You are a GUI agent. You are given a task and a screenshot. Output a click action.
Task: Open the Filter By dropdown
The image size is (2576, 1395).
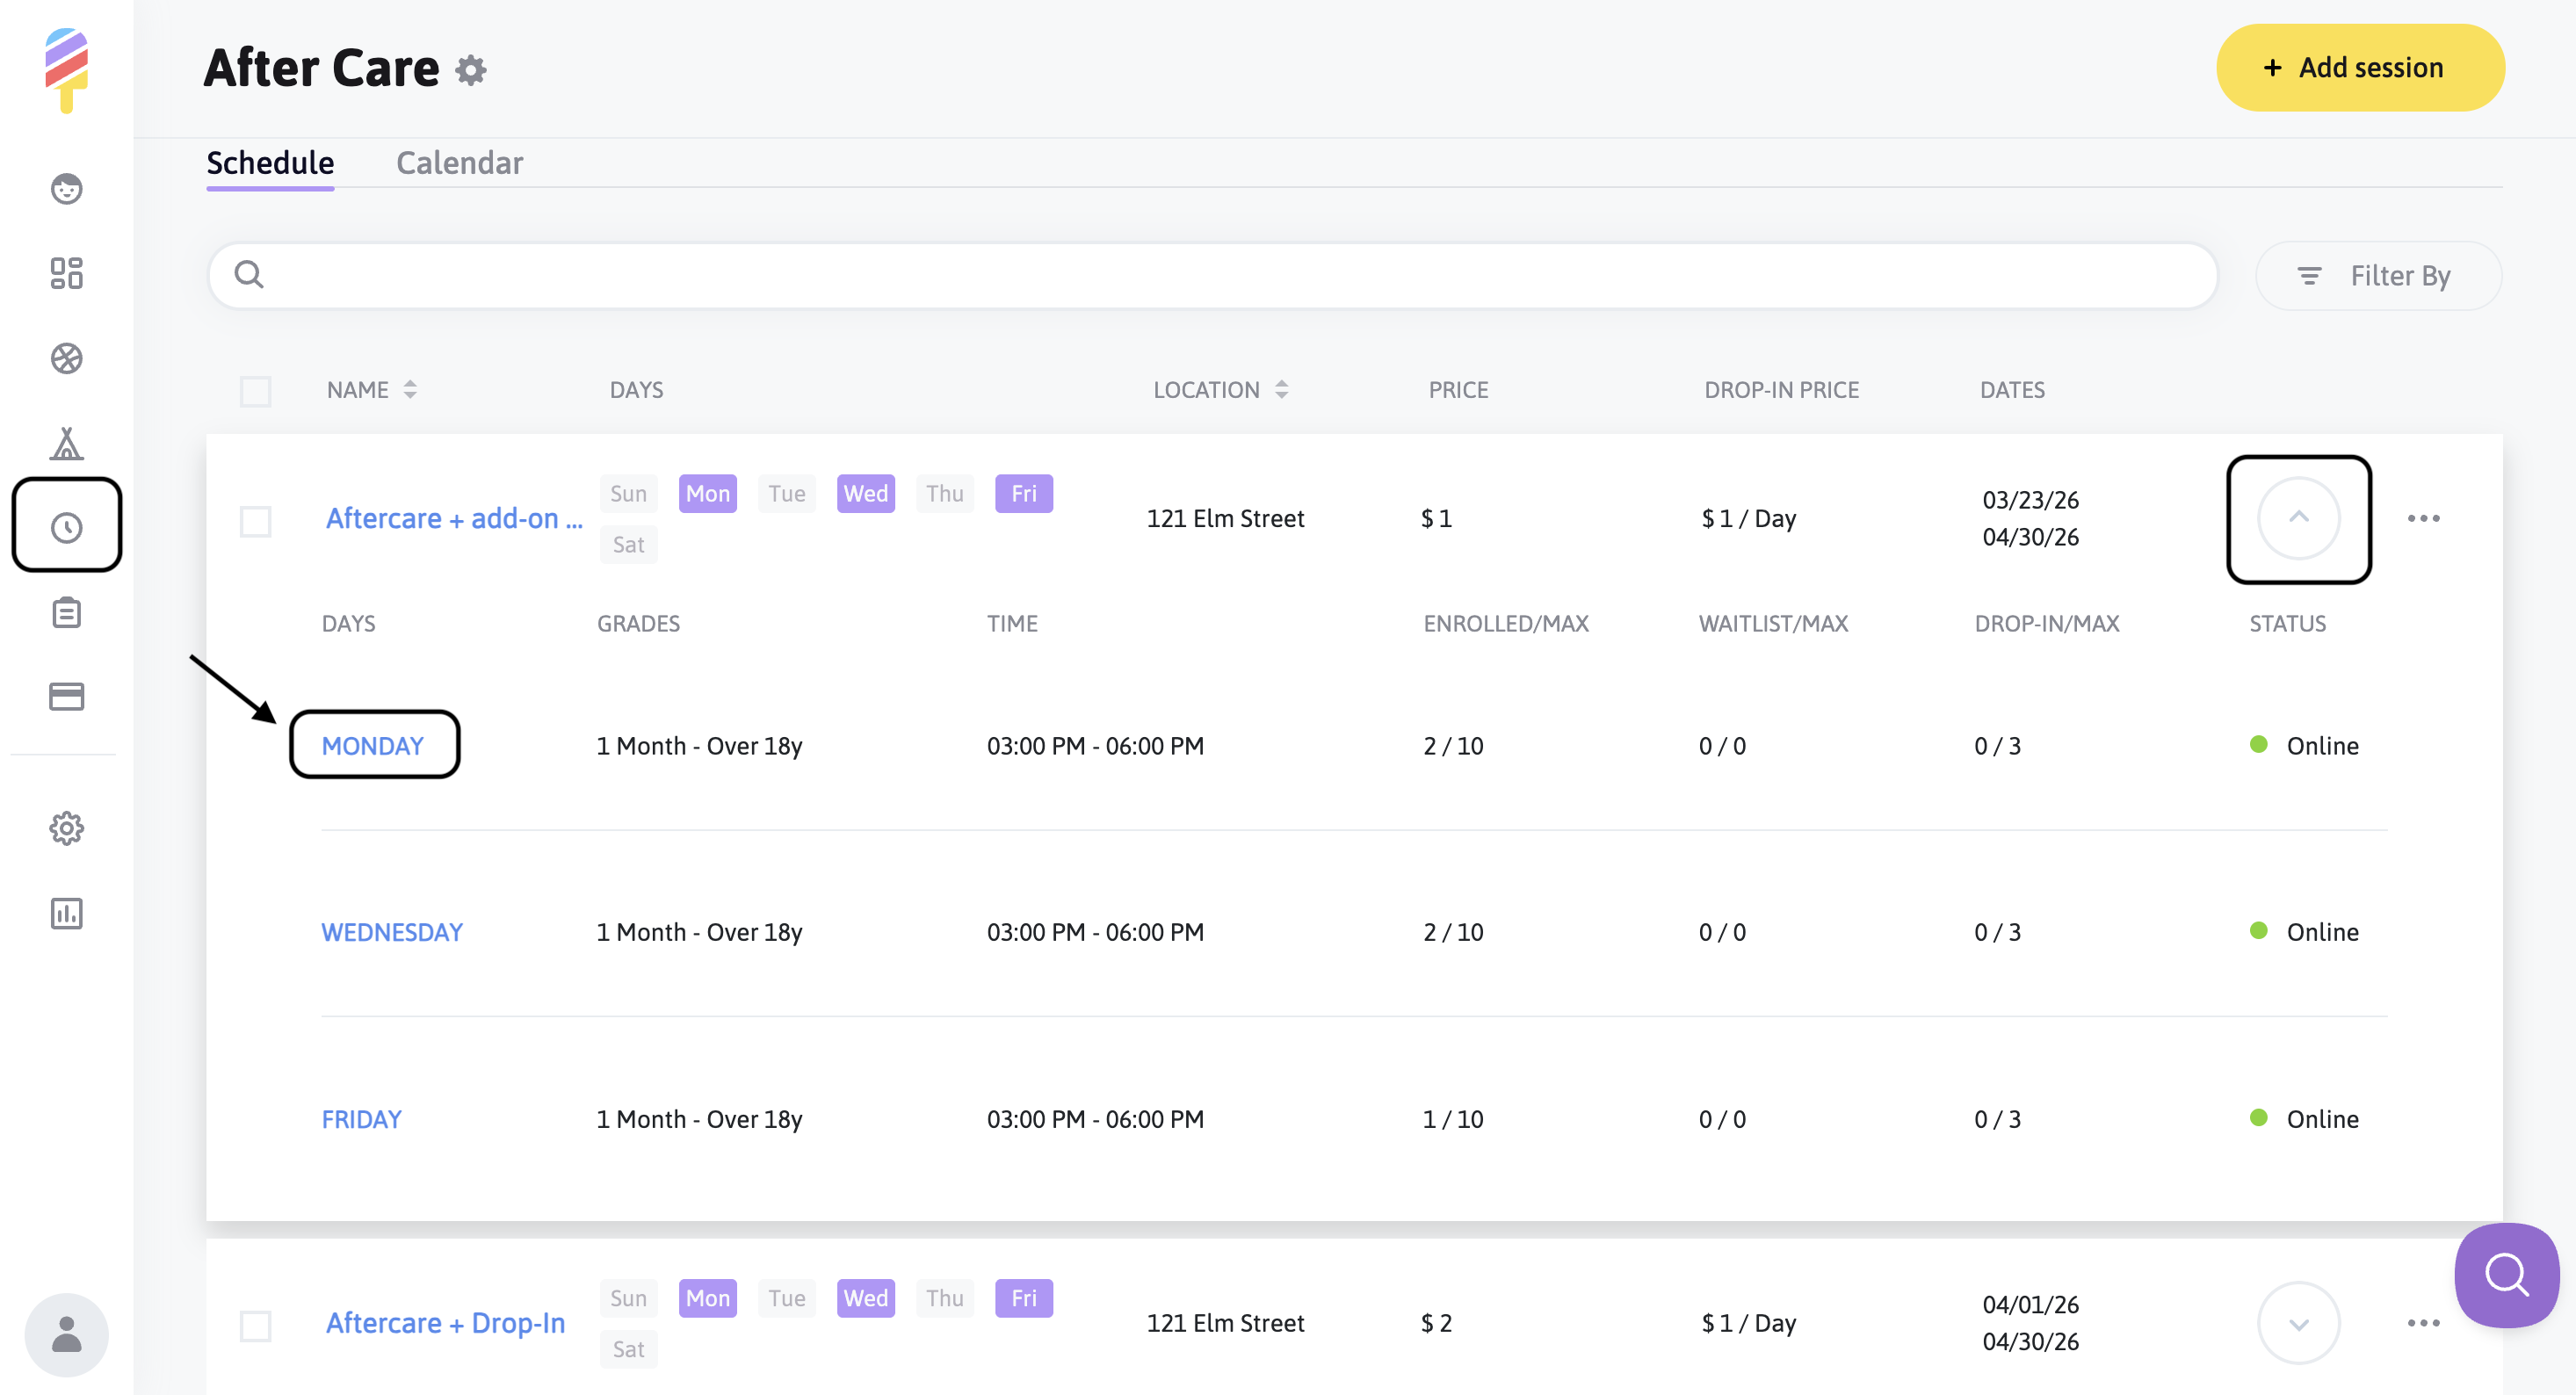(2378, 275)
